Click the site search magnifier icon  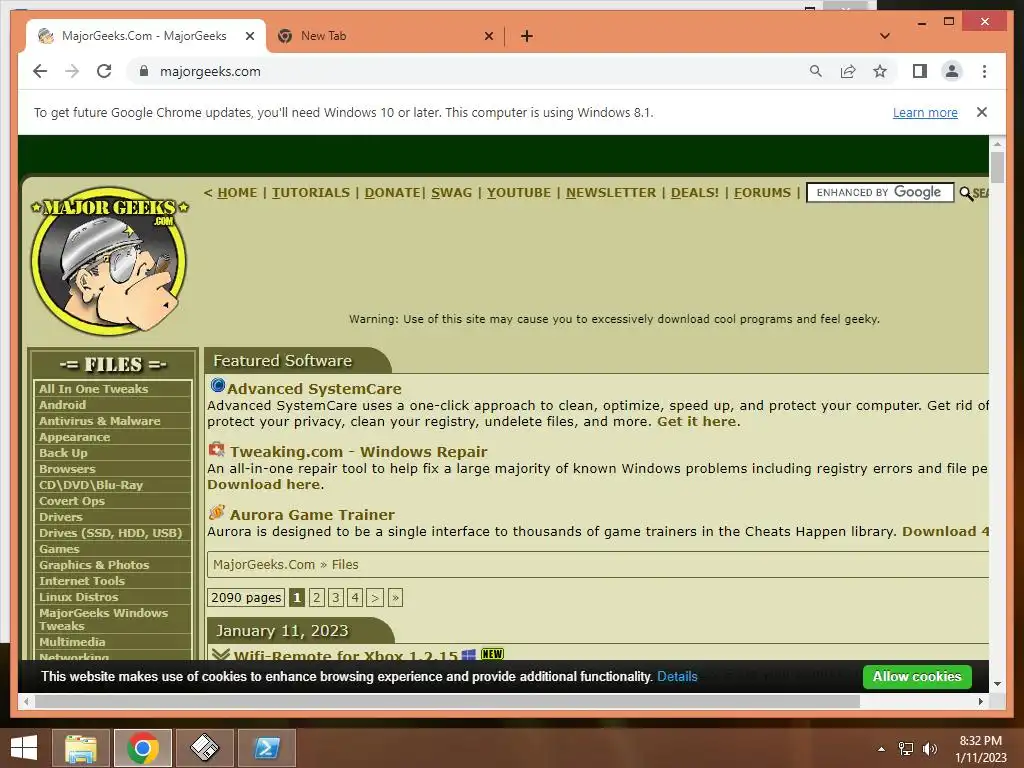966,193
